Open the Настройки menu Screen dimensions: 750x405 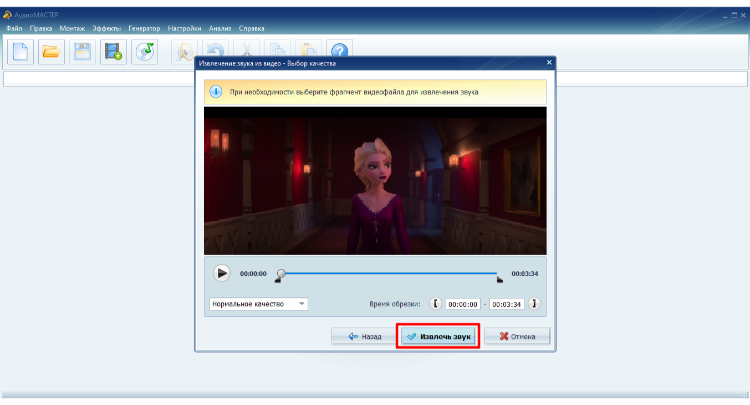pyautogui.click(x=184, y=29)
